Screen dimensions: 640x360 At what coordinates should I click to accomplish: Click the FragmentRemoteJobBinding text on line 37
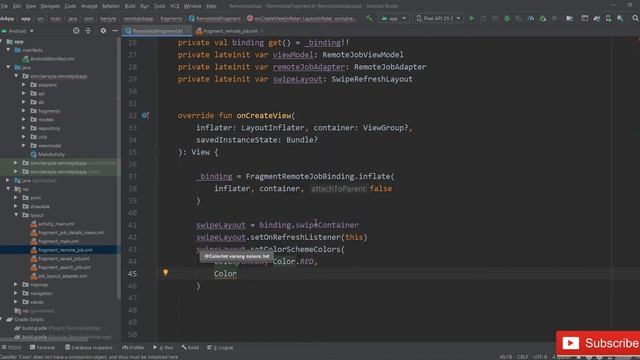(300, 176)
